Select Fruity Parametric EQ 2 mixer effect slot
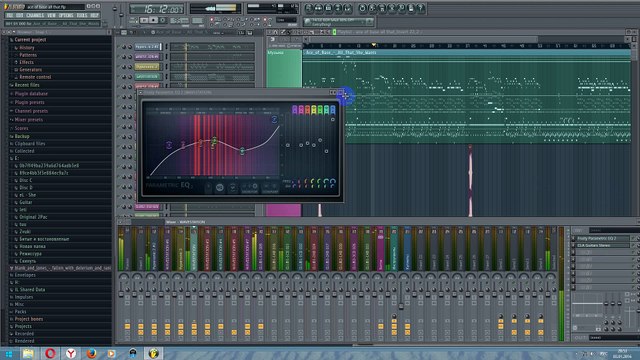The image size is (640, 360). (x=602, y=238)
